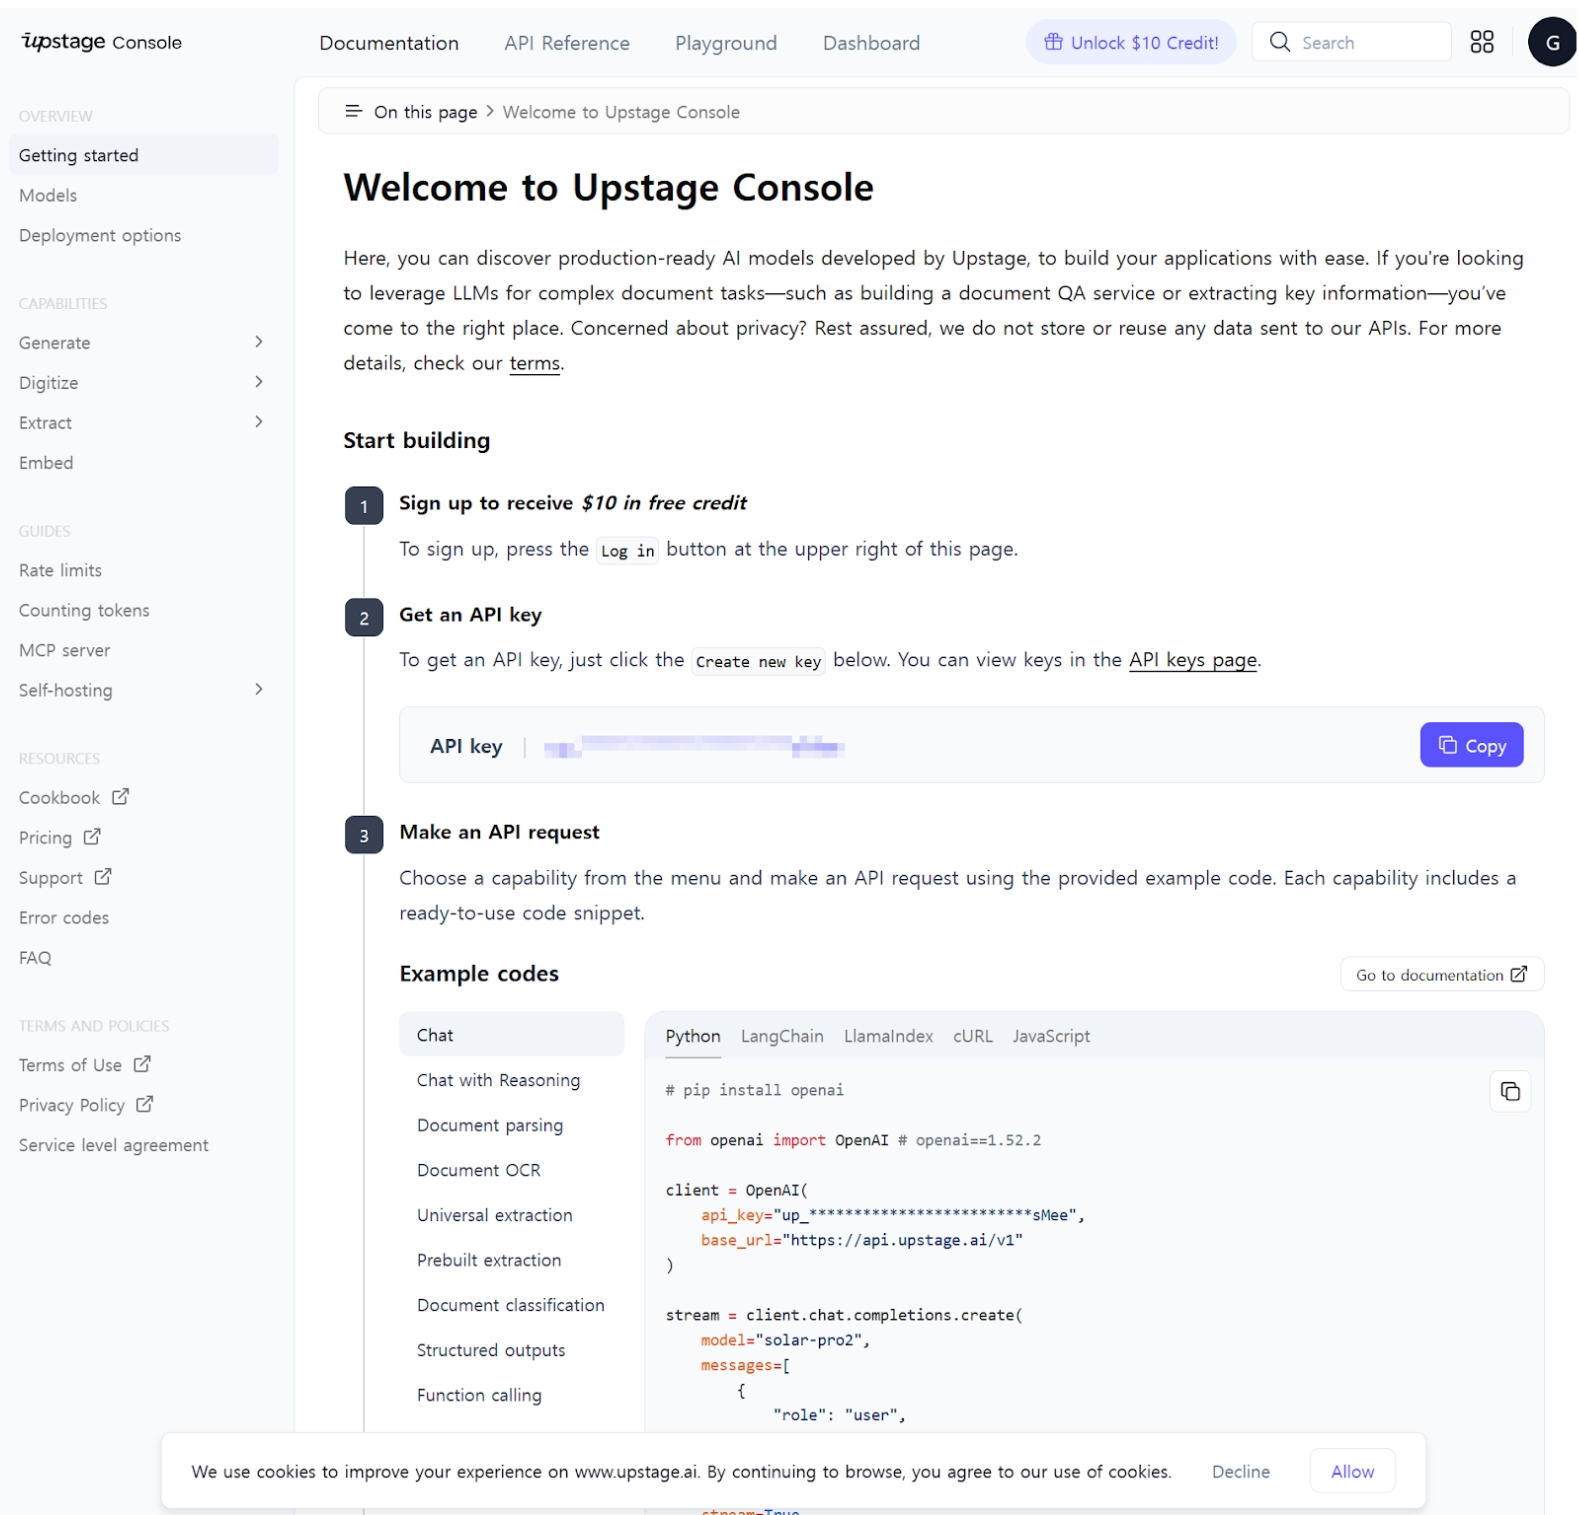Viewport: 1579px width, 1515px height.
Task: Switch to the LangChain code tab
Action: 781,1036
